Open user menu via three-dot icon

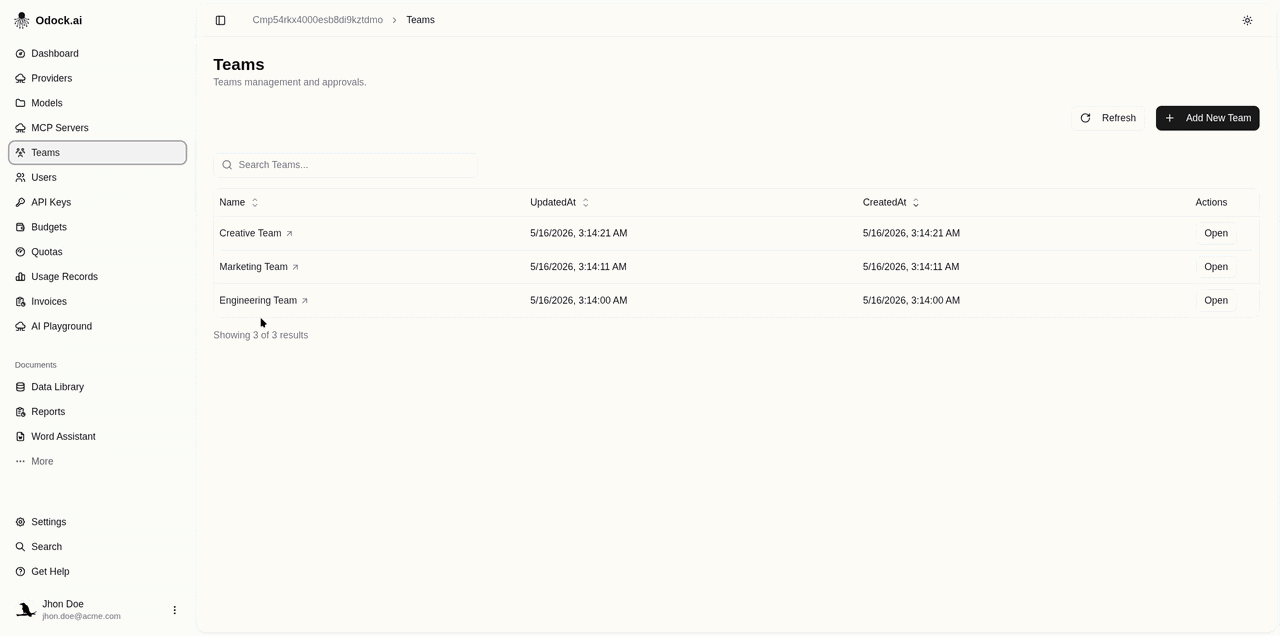pos(174,610)
